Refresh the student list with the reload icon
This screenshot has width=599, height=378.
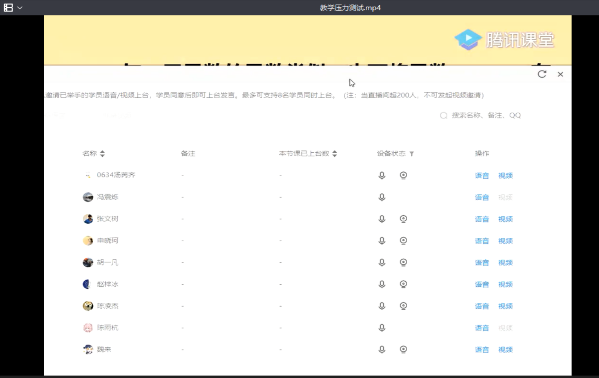pyautogui.click(x=542, y=74)
